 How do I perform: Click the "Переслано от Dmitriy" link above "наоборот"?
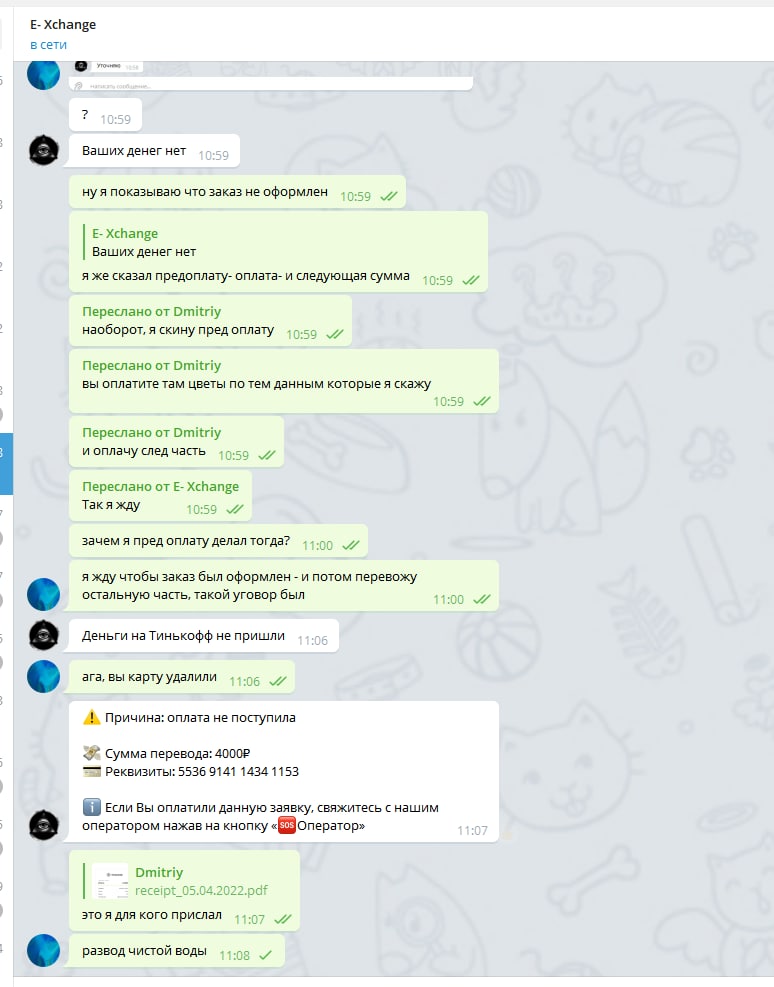152,312
